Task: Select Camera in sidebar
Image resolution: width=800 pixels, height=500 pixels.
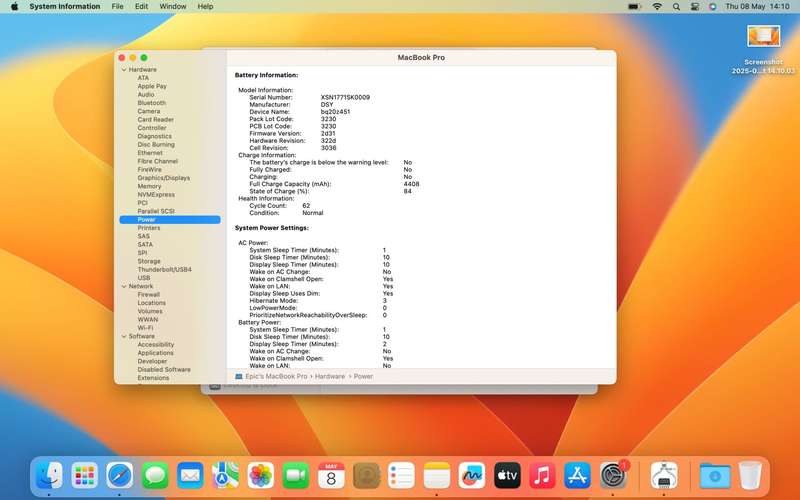Action: 148,111
